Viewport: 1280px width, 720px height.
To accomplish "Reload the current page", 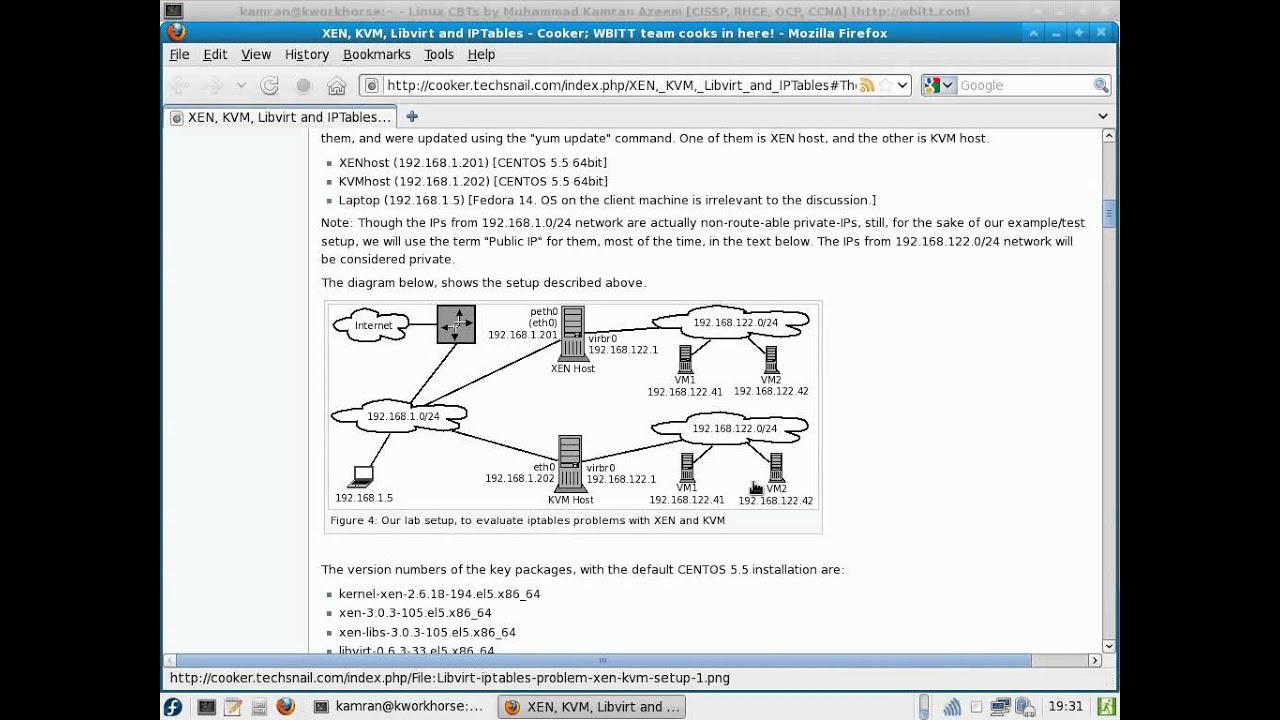I will pyautogui.click(x=269, y=86).
